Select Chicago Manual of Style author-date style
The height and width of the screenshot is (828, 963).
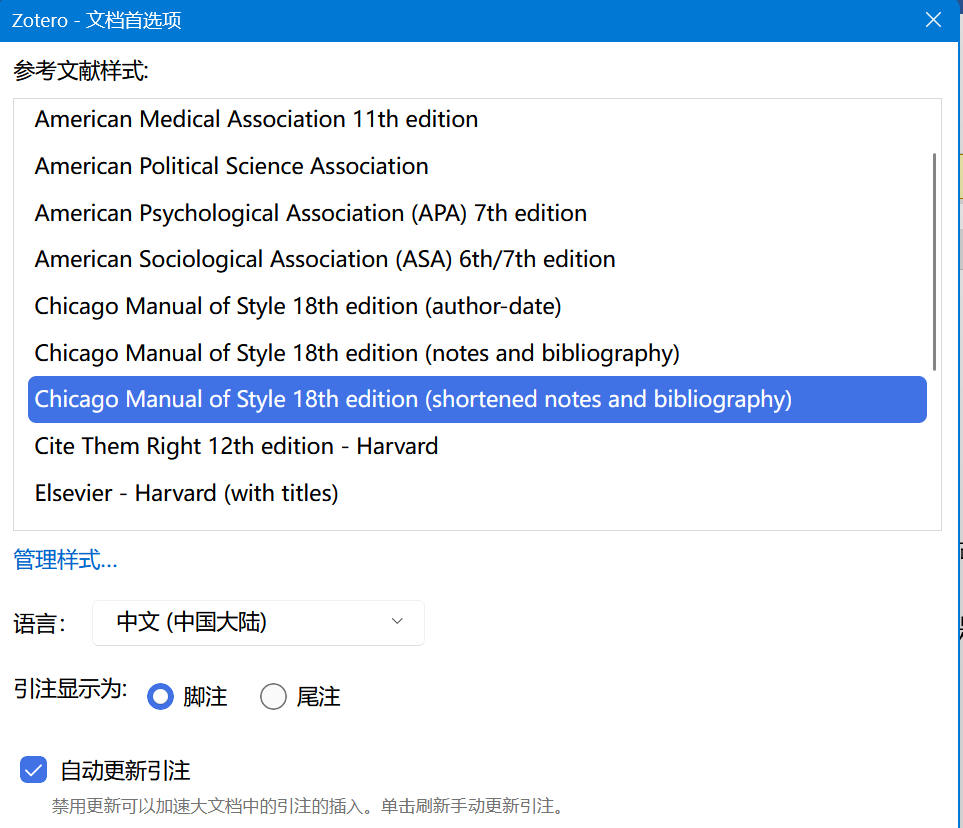(x=298, y=306)
